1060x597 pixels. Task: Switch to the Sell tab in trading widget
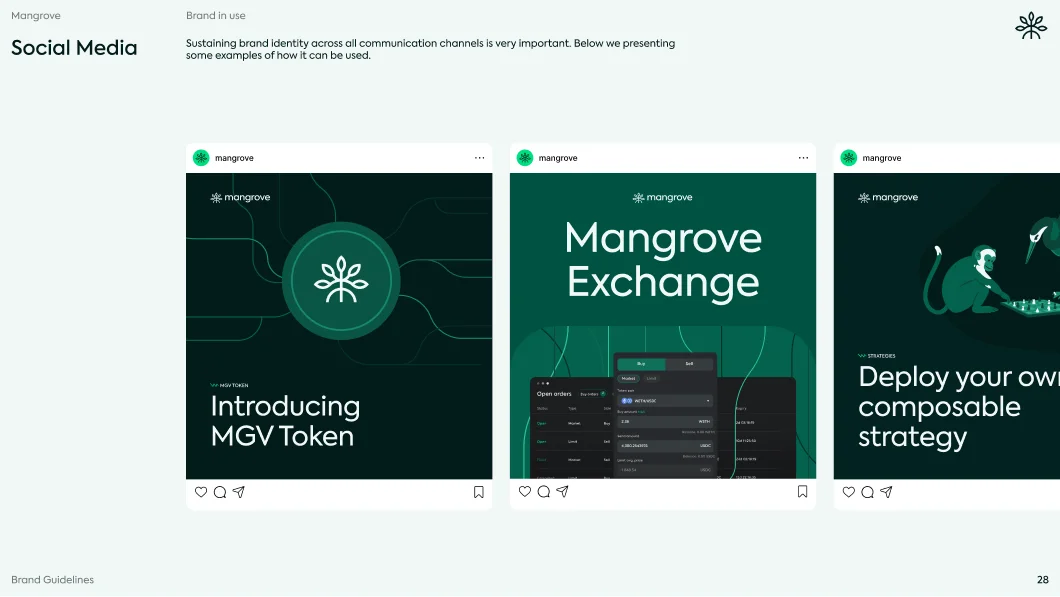coord(688,364)
